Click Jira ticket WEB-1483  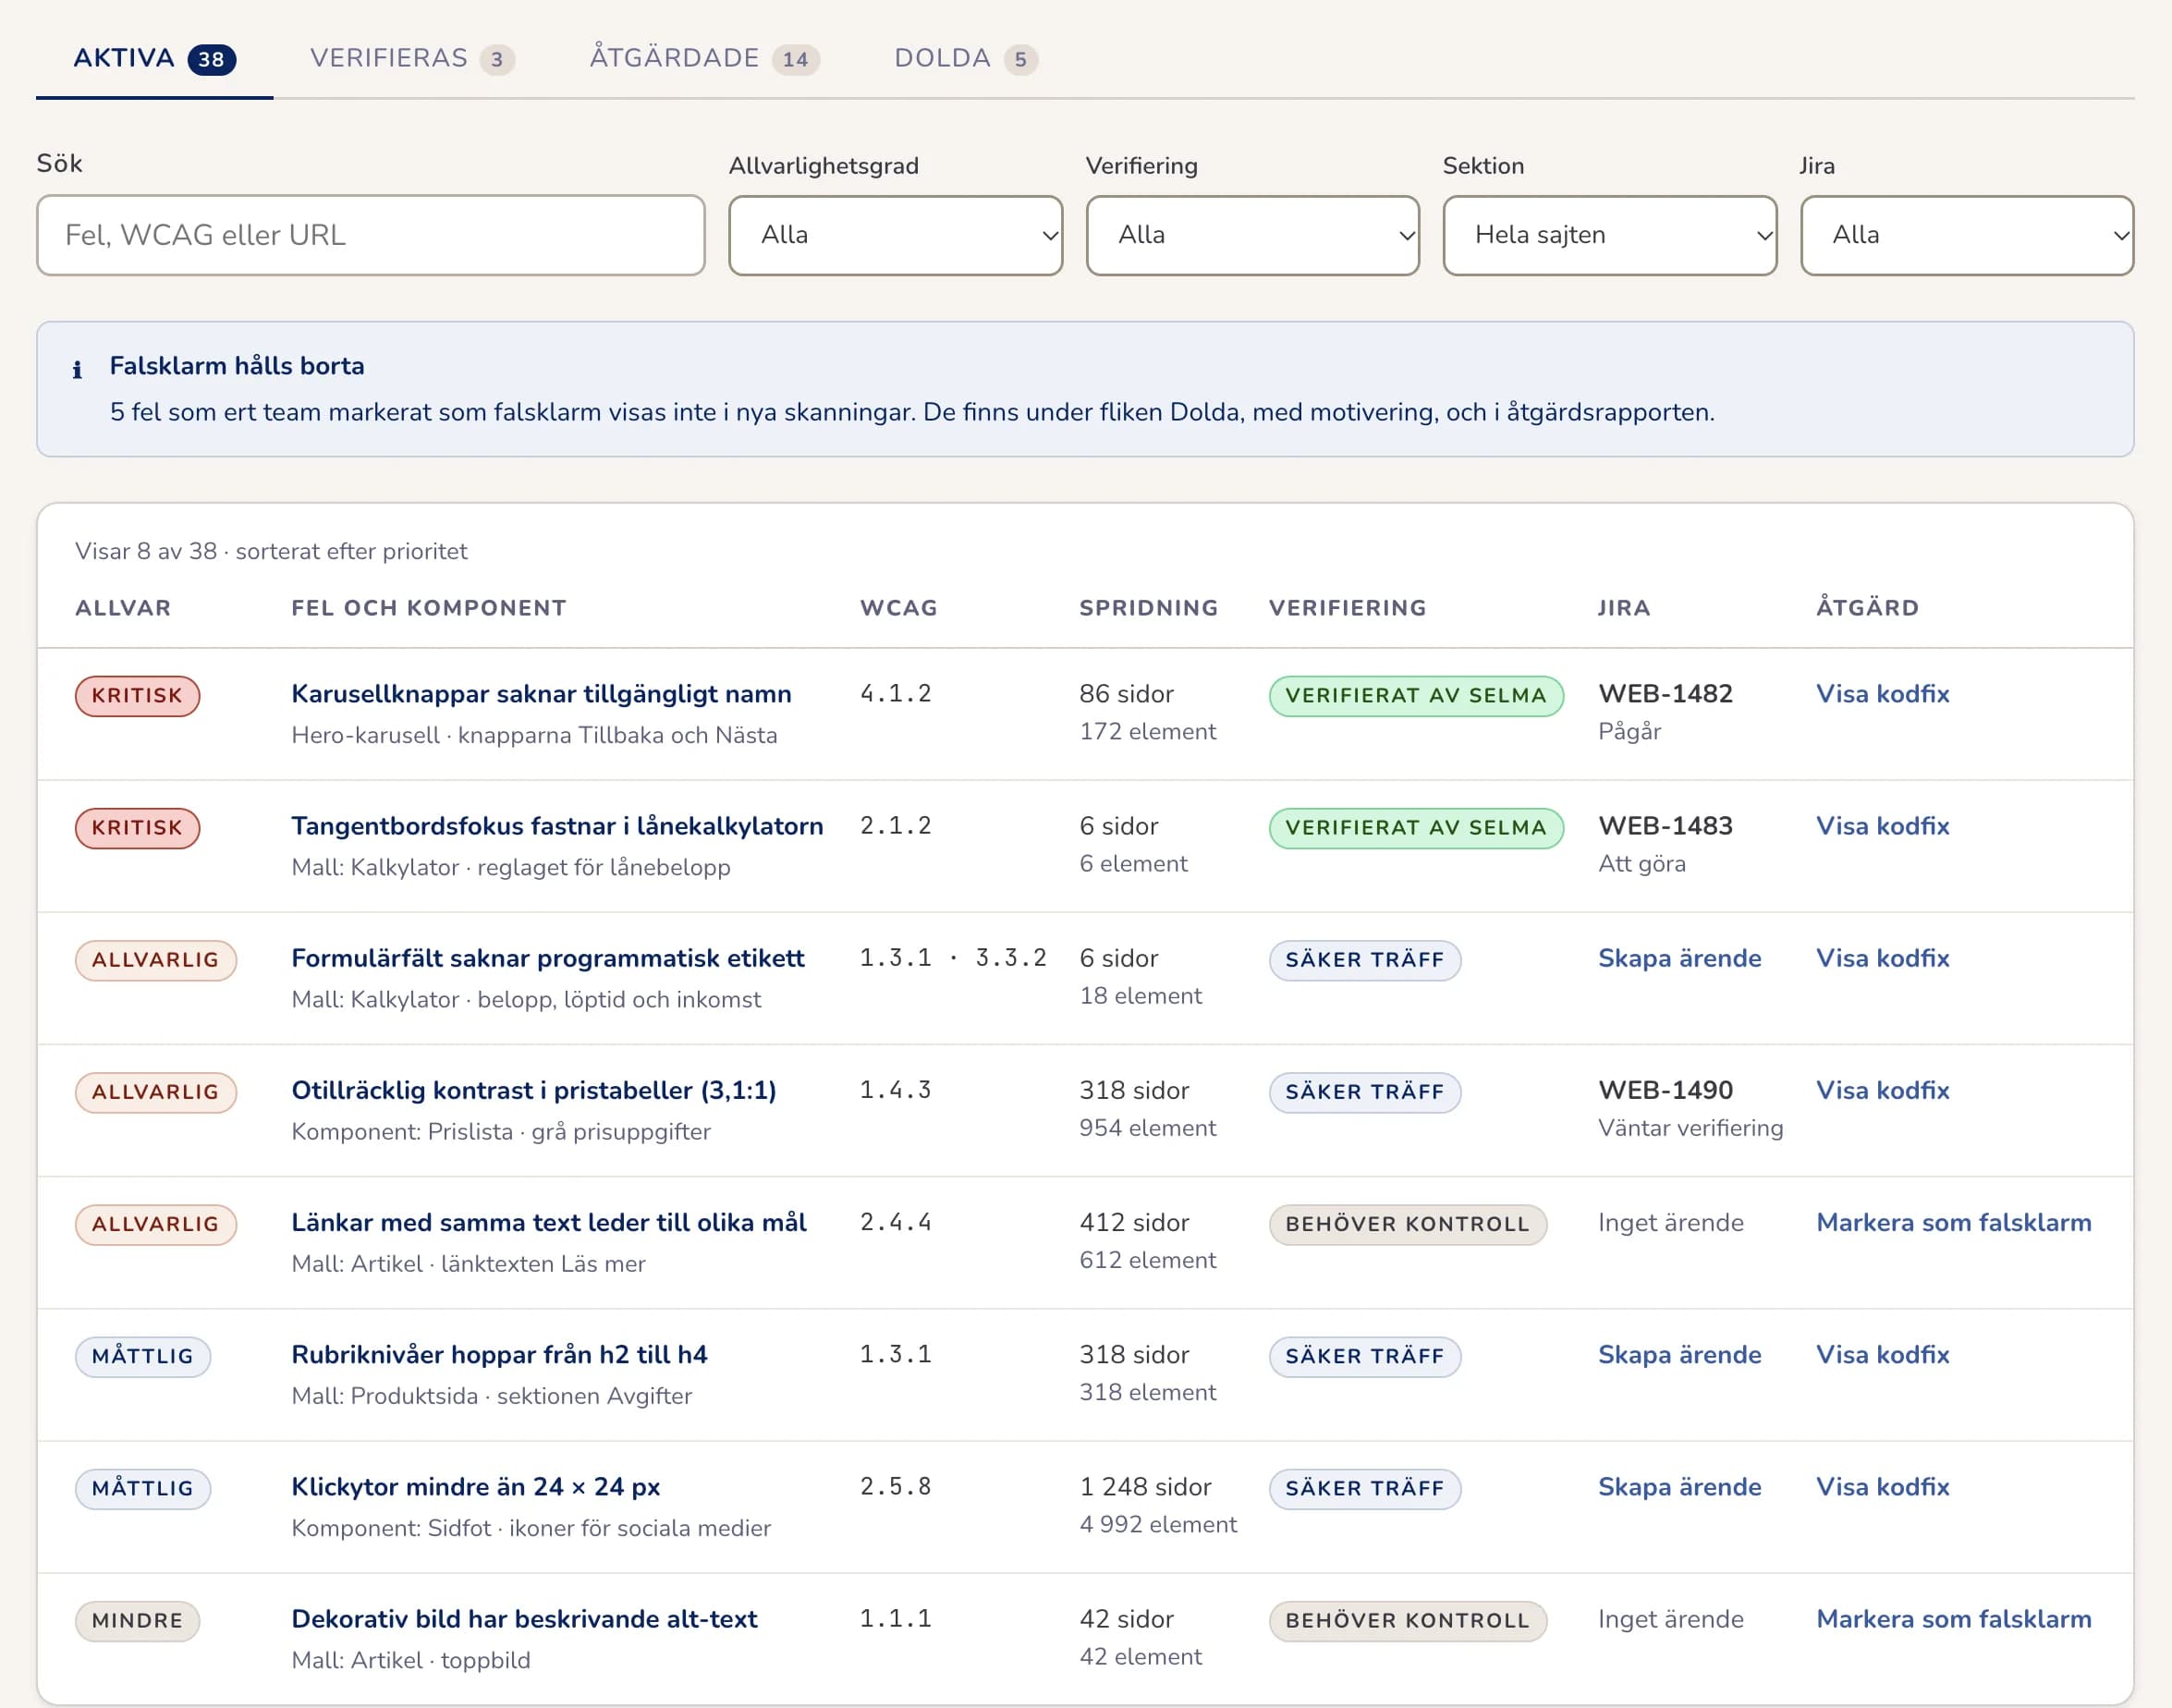coord(1665,826)
